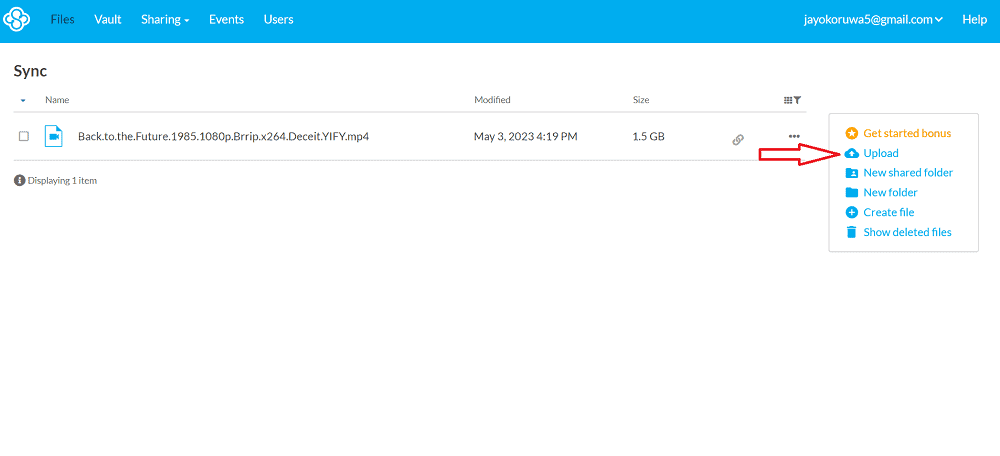
Task: Click the Sync folder heading
Action: click(31, 71)
